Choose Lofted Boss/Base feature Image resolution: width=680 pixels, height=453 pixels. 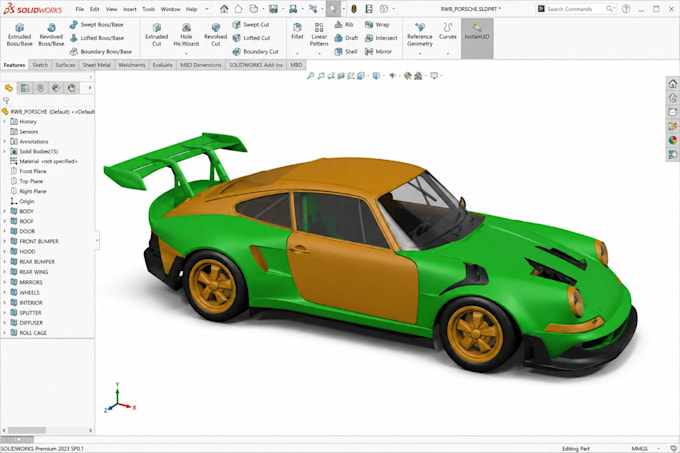pos(96,38)
